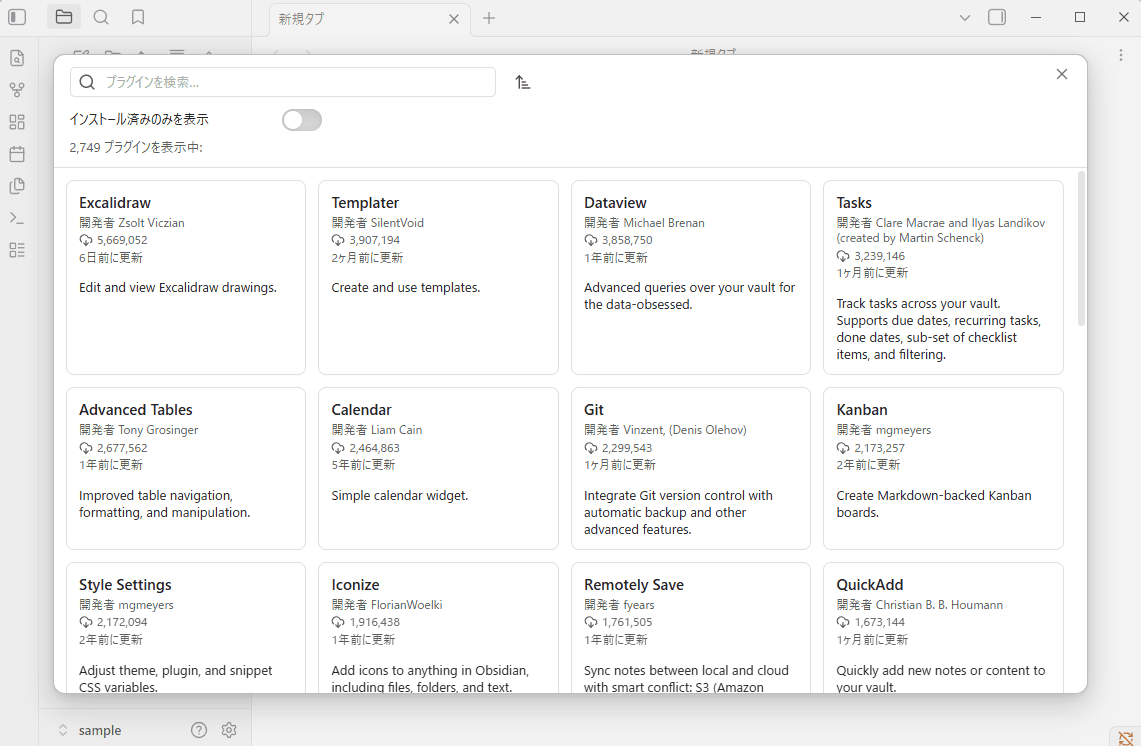Open the bookmarks pane icon
This screenshot has height=746, width=1141.
(x=138, y=17)
